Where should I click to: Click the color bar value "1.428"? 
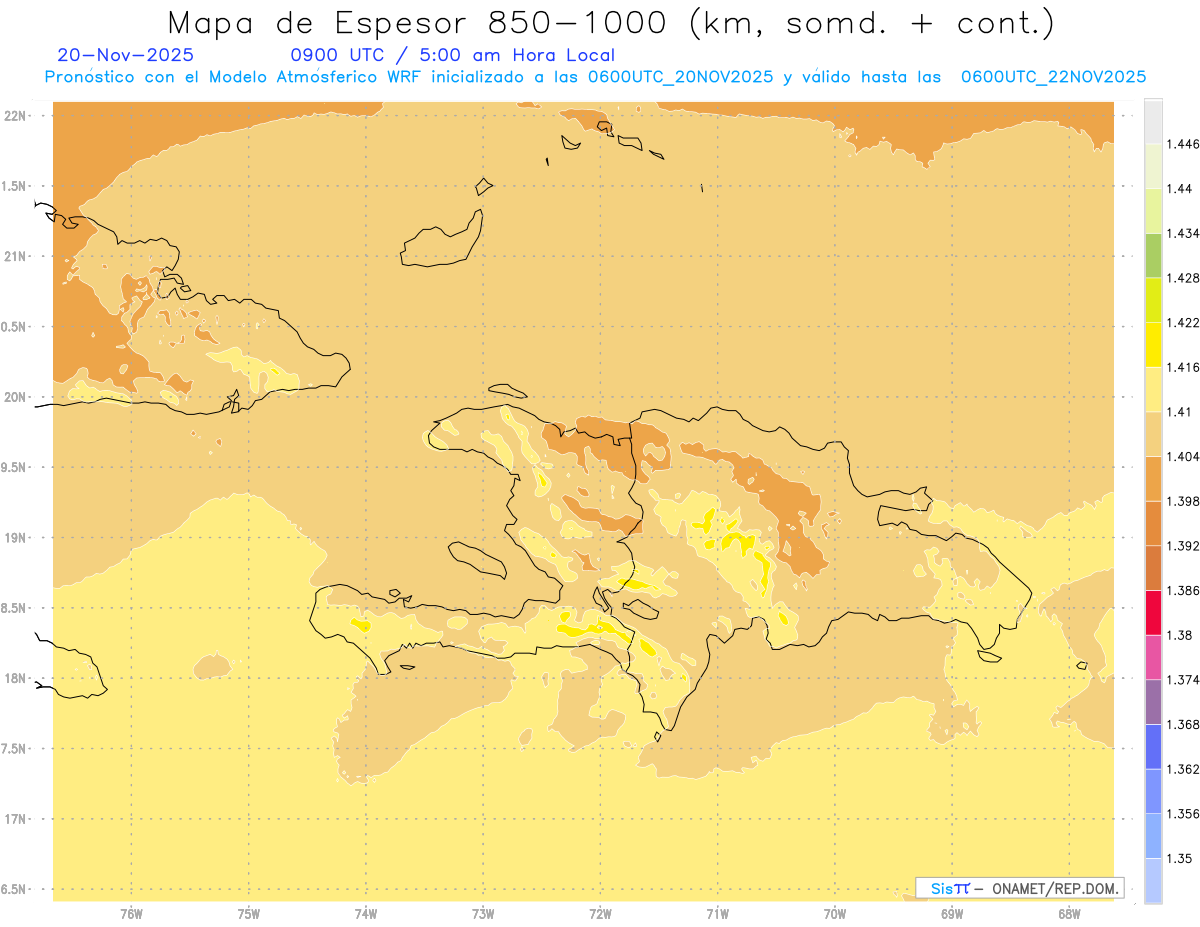point(1182,278)
